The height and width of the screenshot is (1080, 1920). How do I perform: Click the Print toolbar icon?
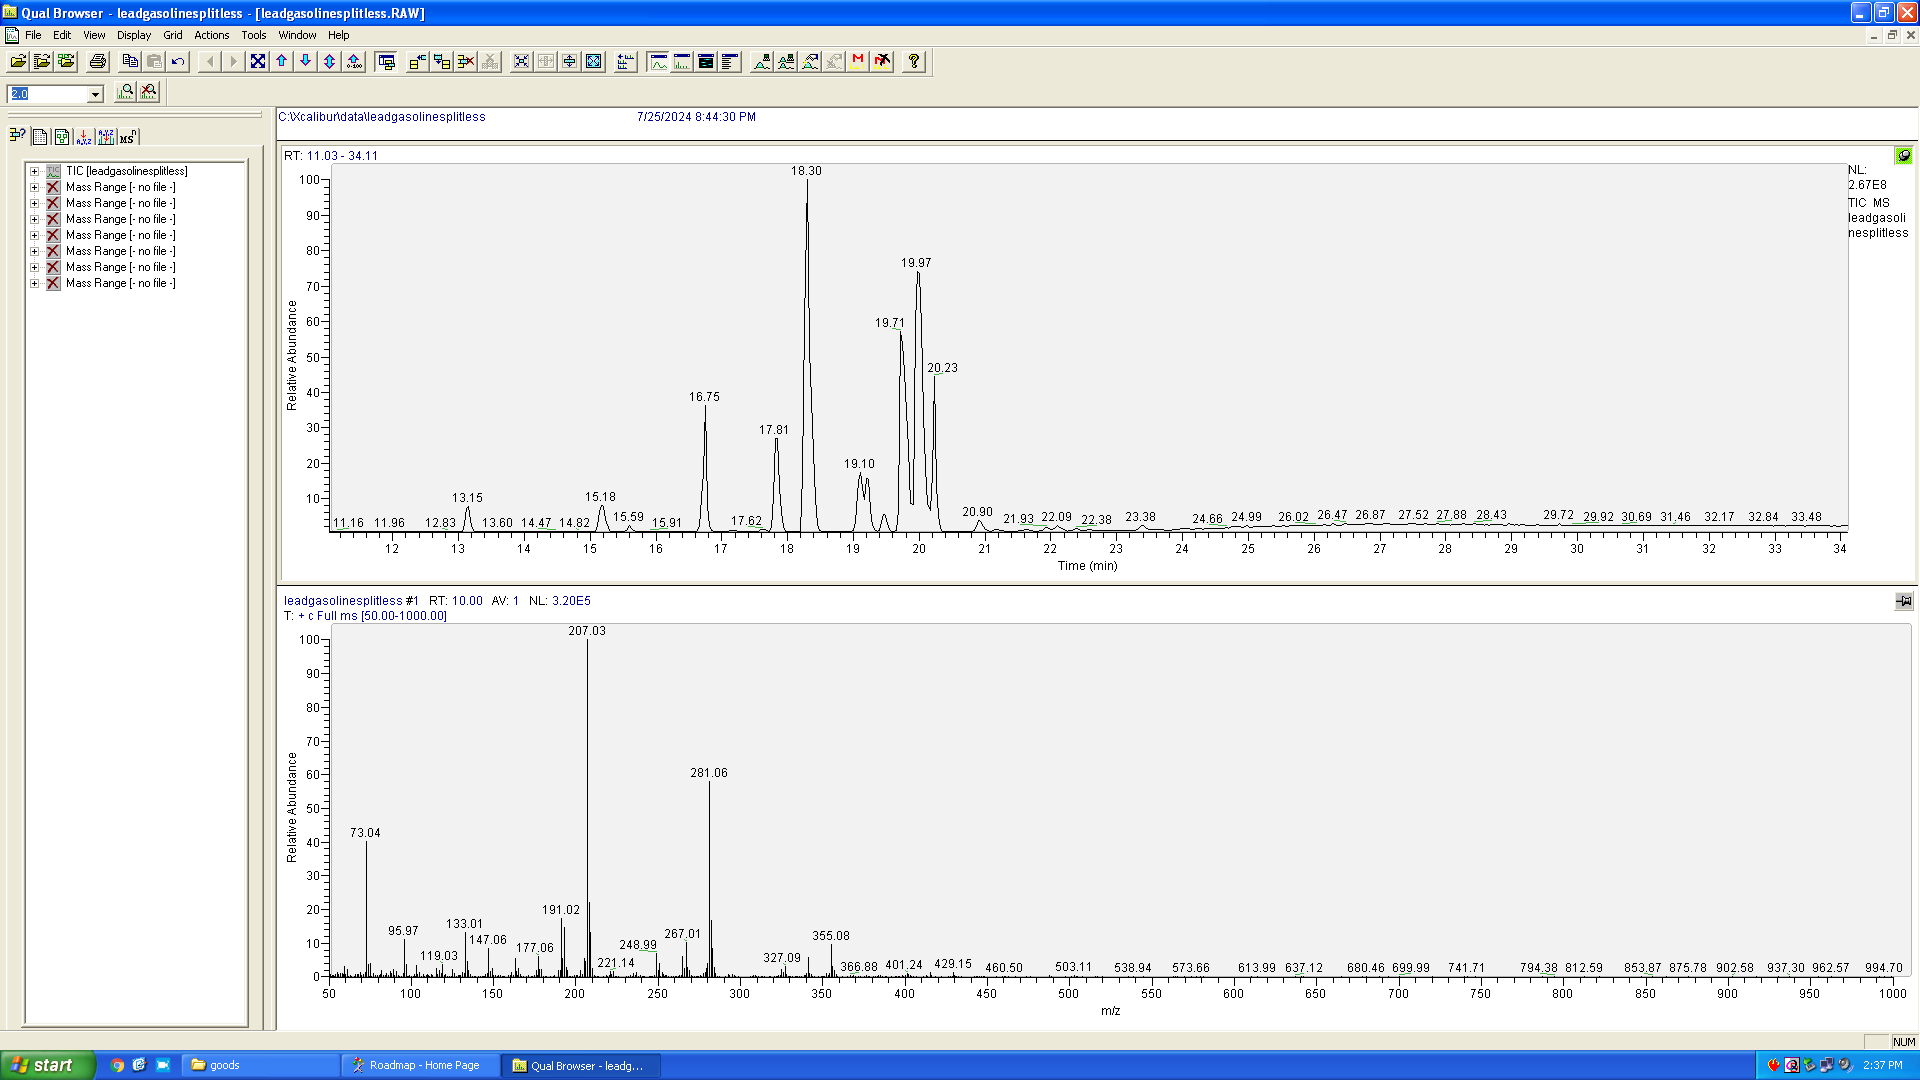click(x=98, y=62)
